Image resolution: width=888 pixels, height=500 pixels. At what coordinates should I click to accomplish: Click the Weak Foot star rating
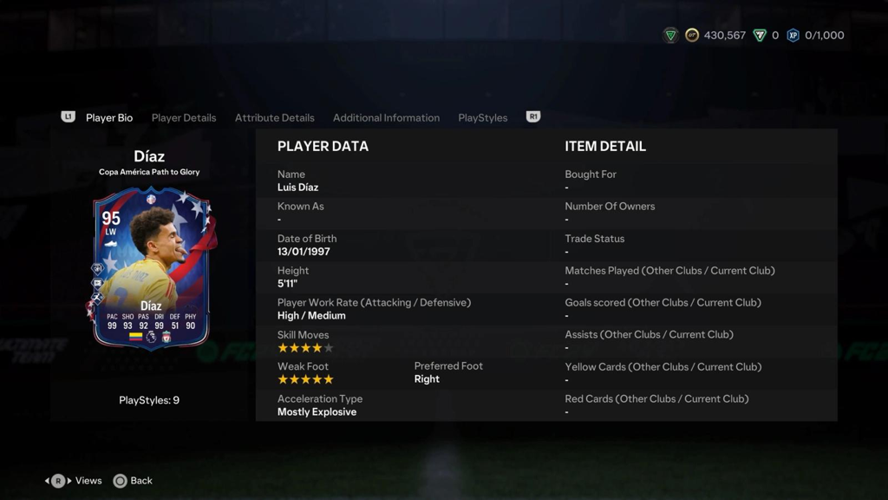click(306, 379)
